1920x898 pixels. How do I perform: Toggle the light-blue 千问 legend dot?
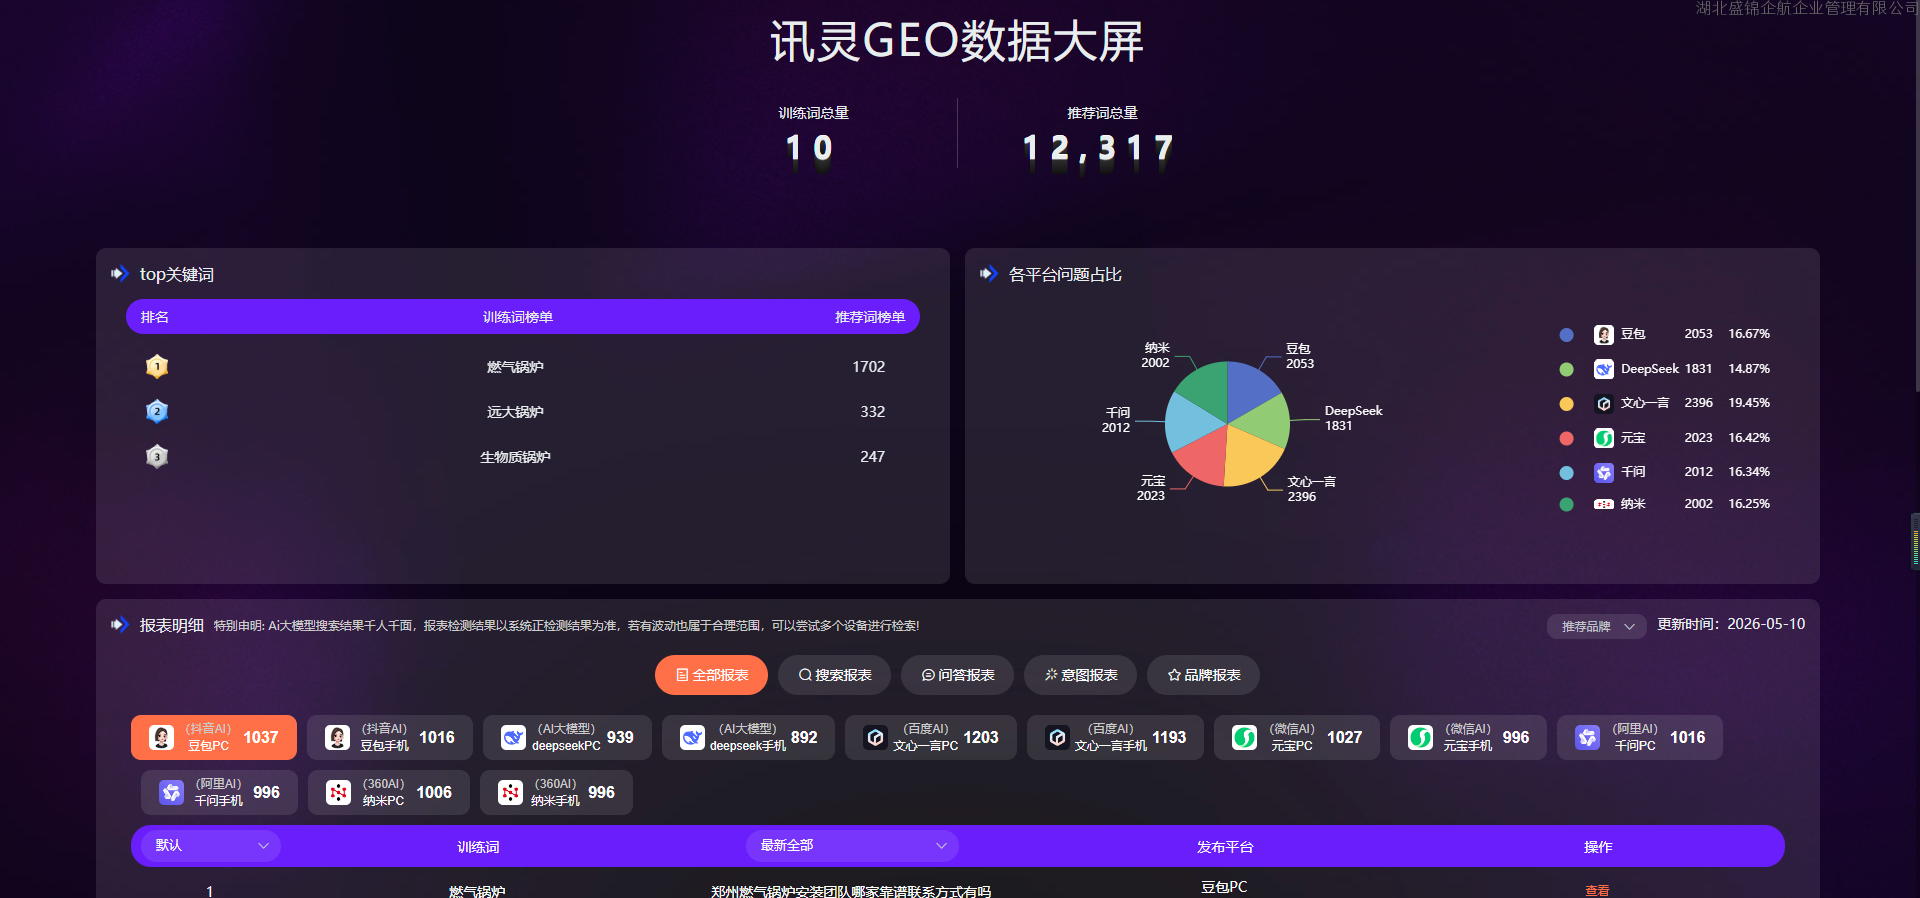(1567, 472)
